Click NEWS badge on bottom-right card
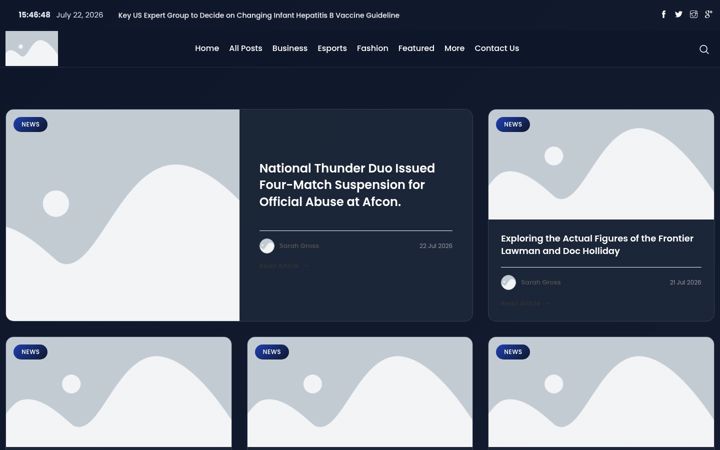The height and width of the screenshot is (450, 720). click(513, 352)
